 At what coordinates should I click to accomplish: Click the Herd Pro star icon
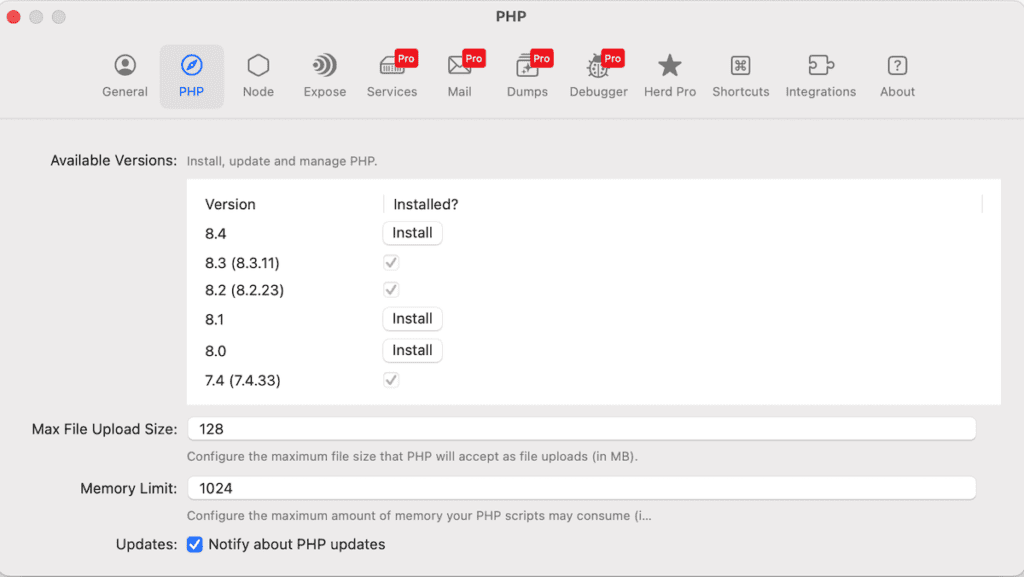coord(669,66)
